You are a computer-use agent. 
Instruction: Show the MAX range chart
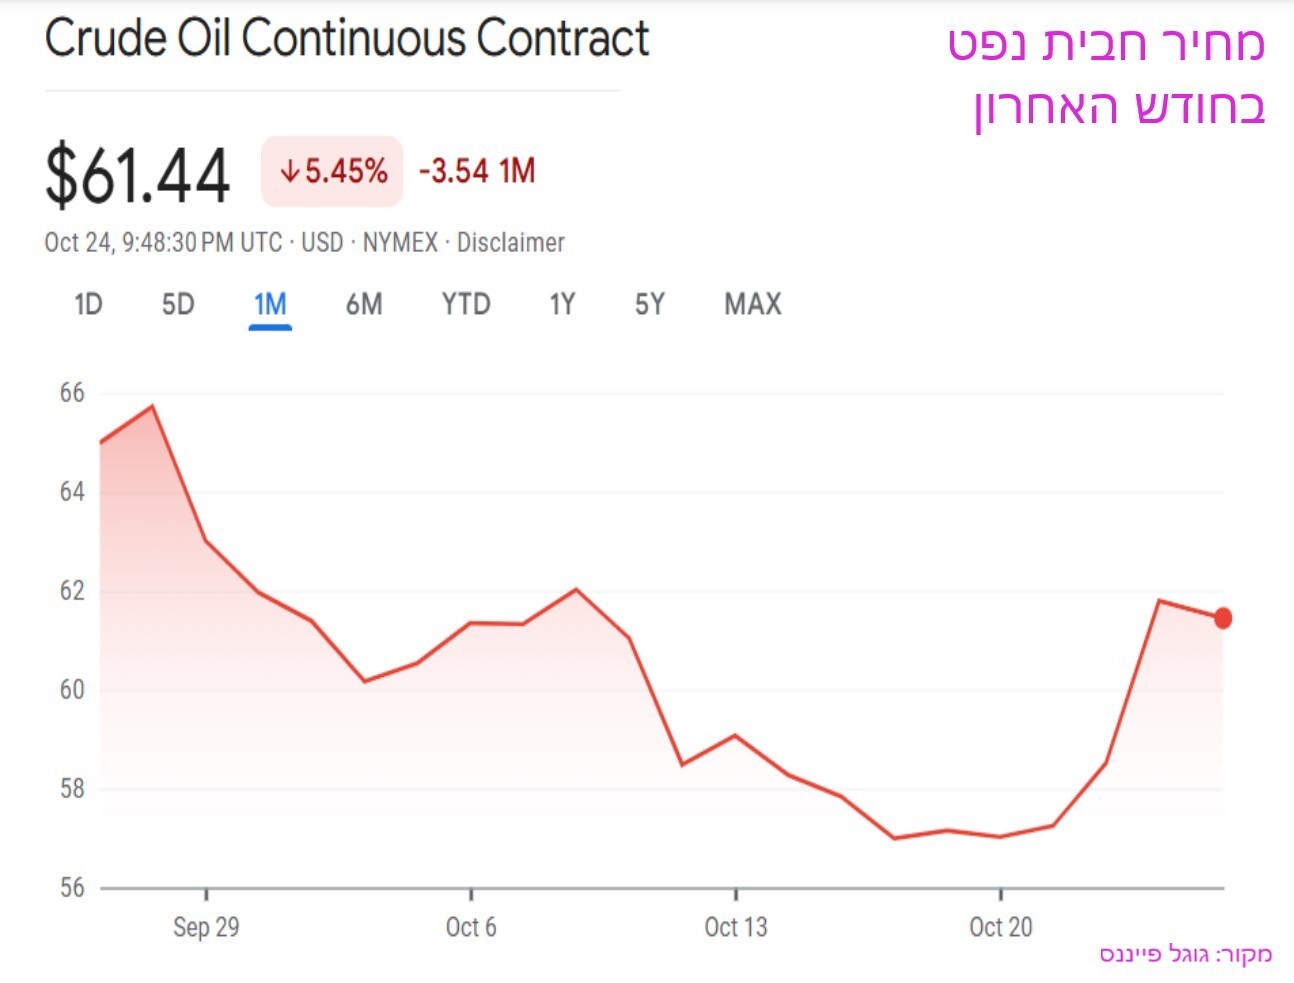[x=753, y=304]
